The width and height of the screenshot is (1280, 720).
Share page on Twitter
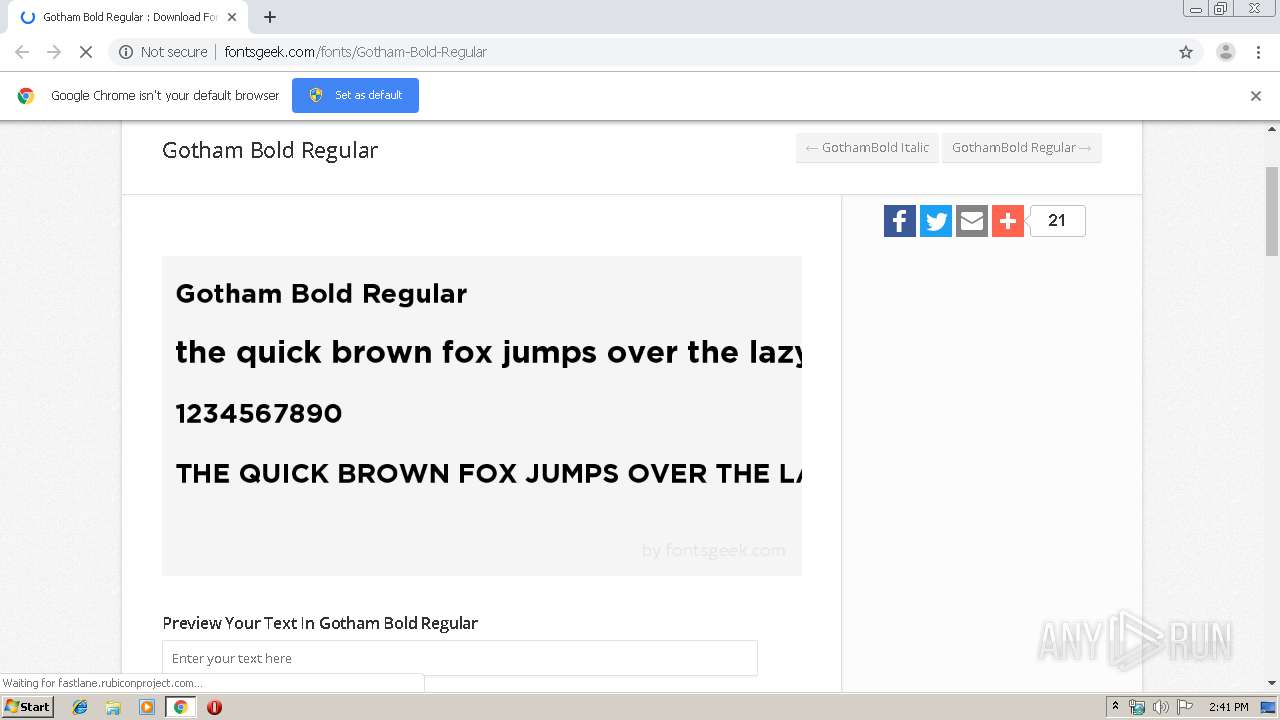[x=936, y=221]
